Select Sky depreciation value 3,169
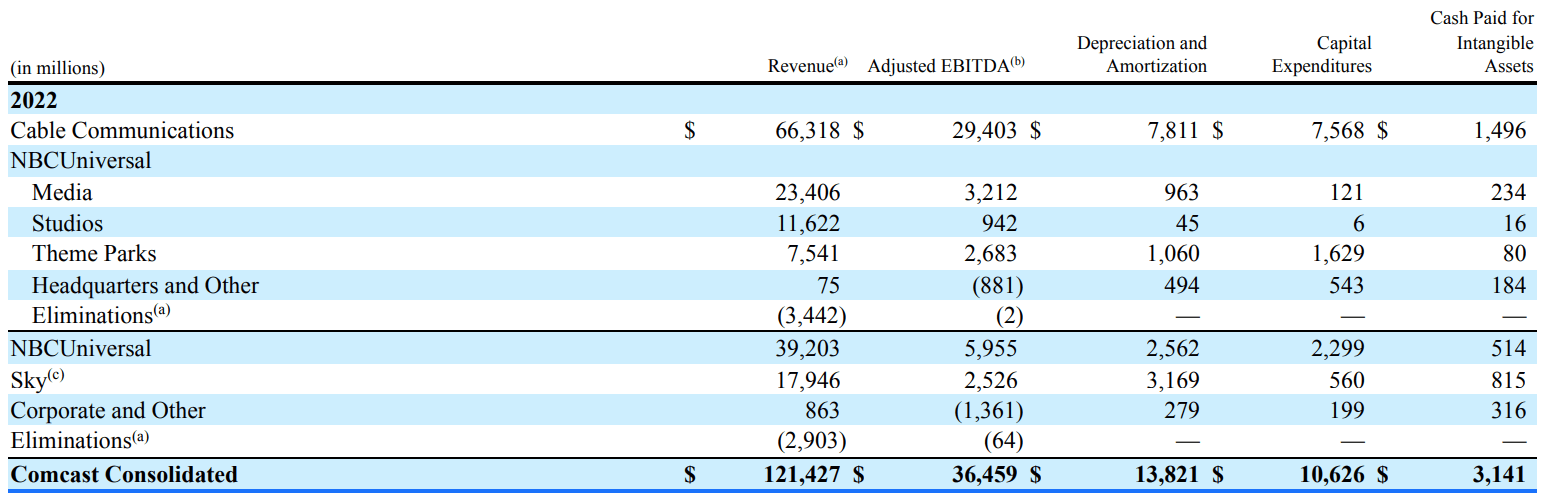This screenshot has height=504, width=1544. (1172, 380)
